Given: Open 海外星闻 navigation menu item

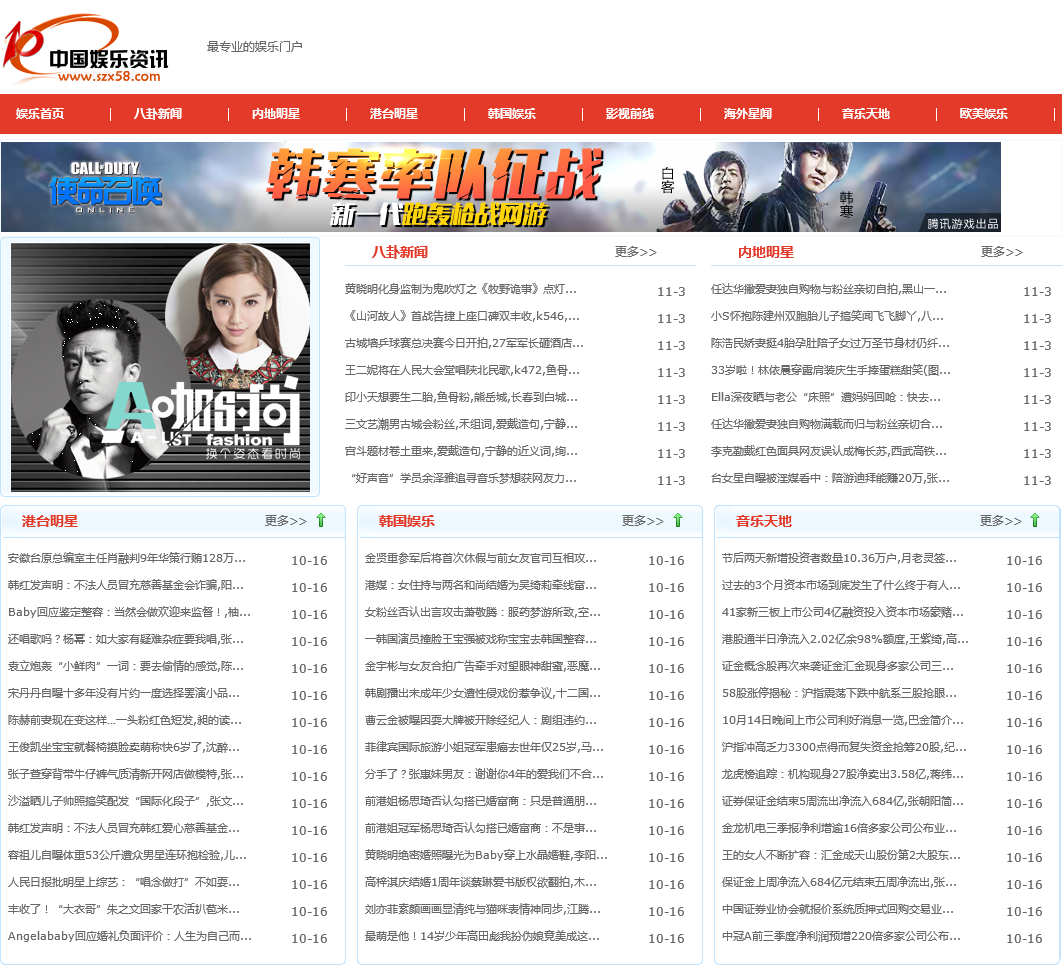Looking at the screenshot, I should pyautogui.click(x=747, y=114).
